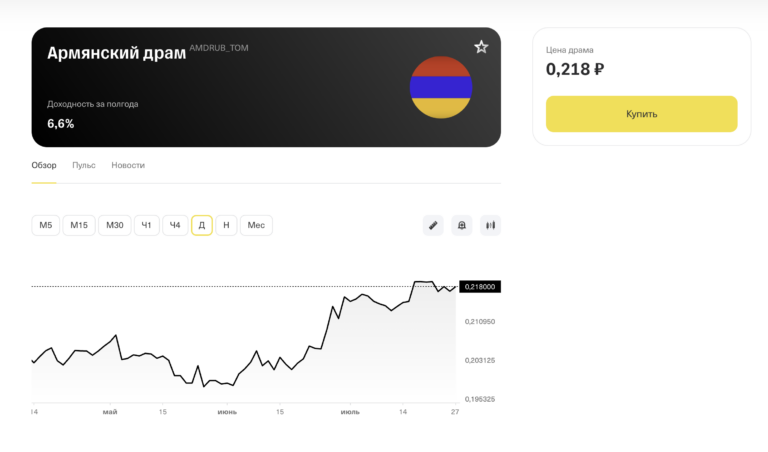Select the М5 chart interval
The image size is (768, 452).
tap(46, 225)
